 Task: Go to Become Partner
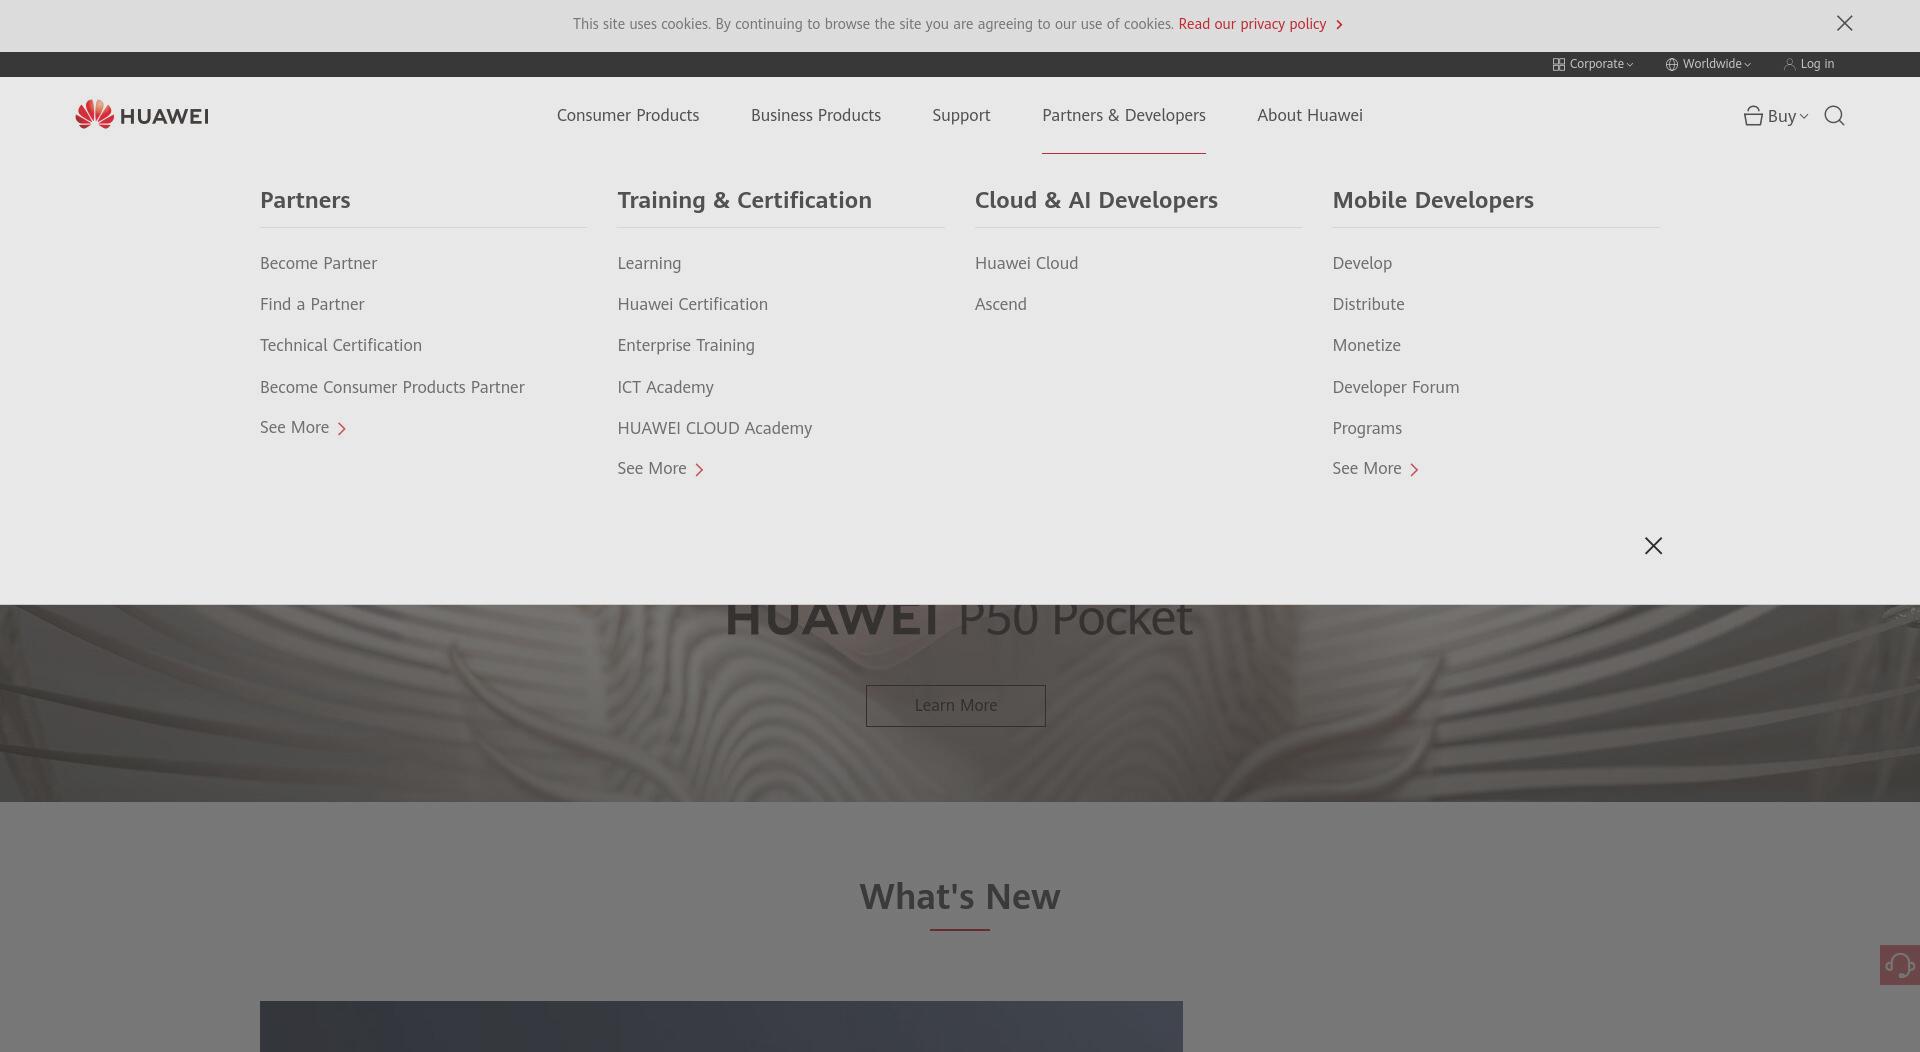point(318,263)
